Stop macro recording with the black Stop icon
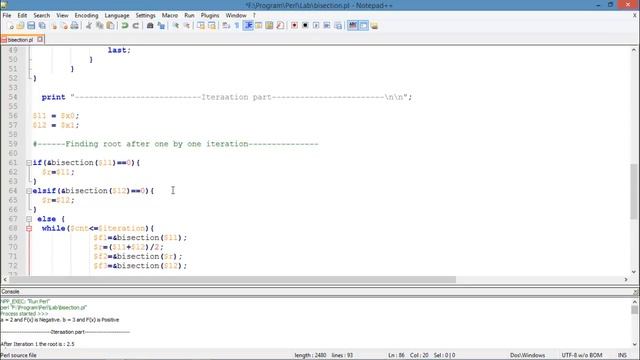640x360 pixels. tap(305, 26)
